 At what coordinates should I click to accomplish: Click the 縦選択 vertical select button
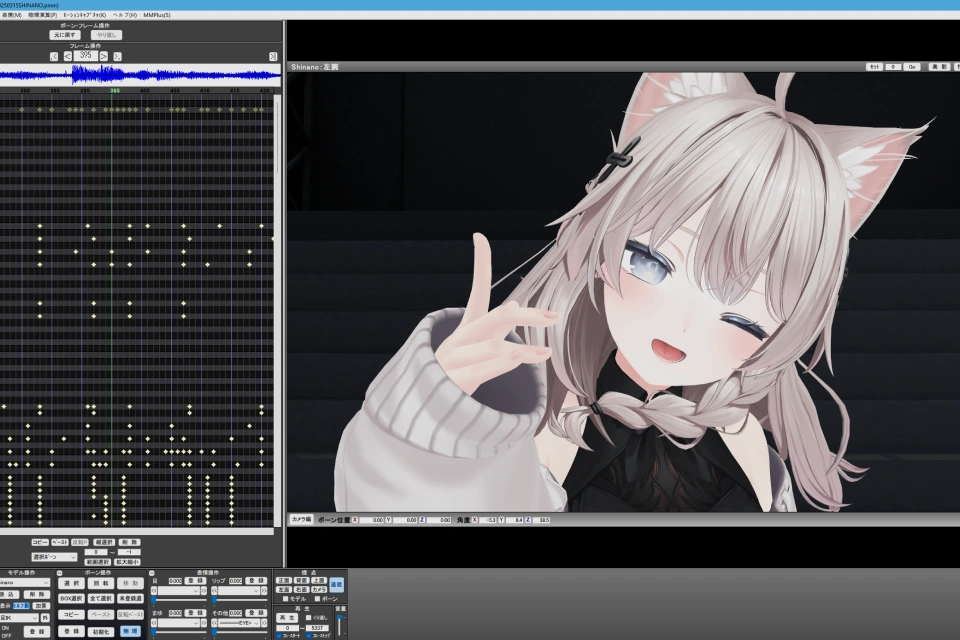(104, 543)
